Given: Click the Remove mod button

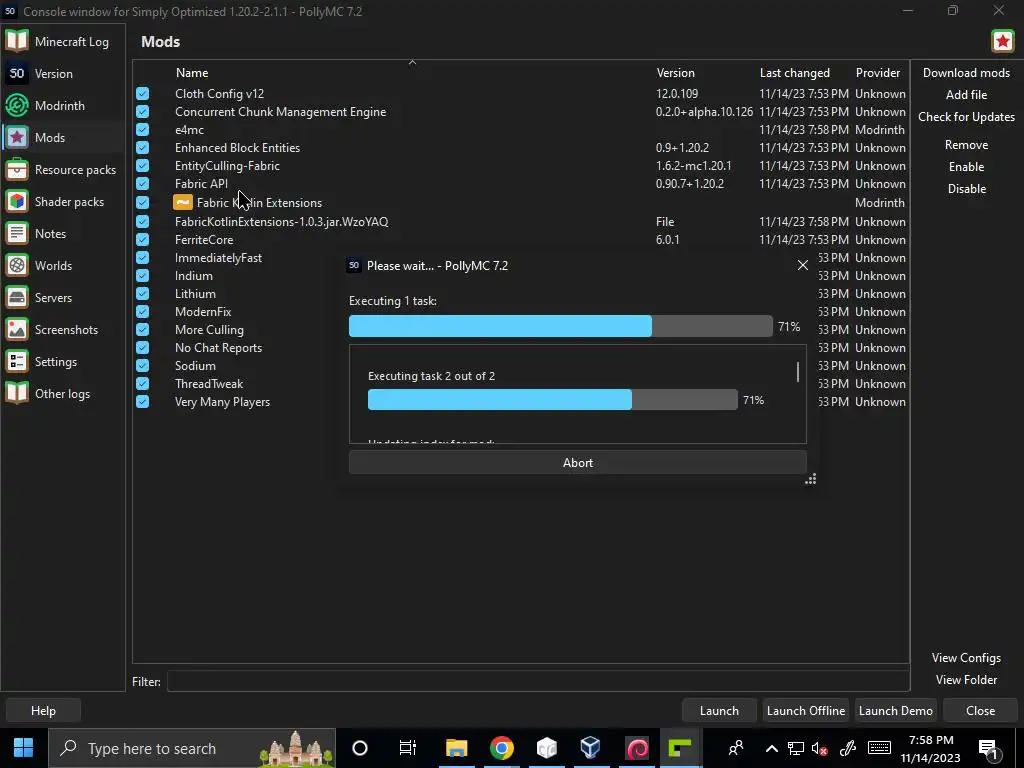Looking at the screenshot, I should click(966, 145).
